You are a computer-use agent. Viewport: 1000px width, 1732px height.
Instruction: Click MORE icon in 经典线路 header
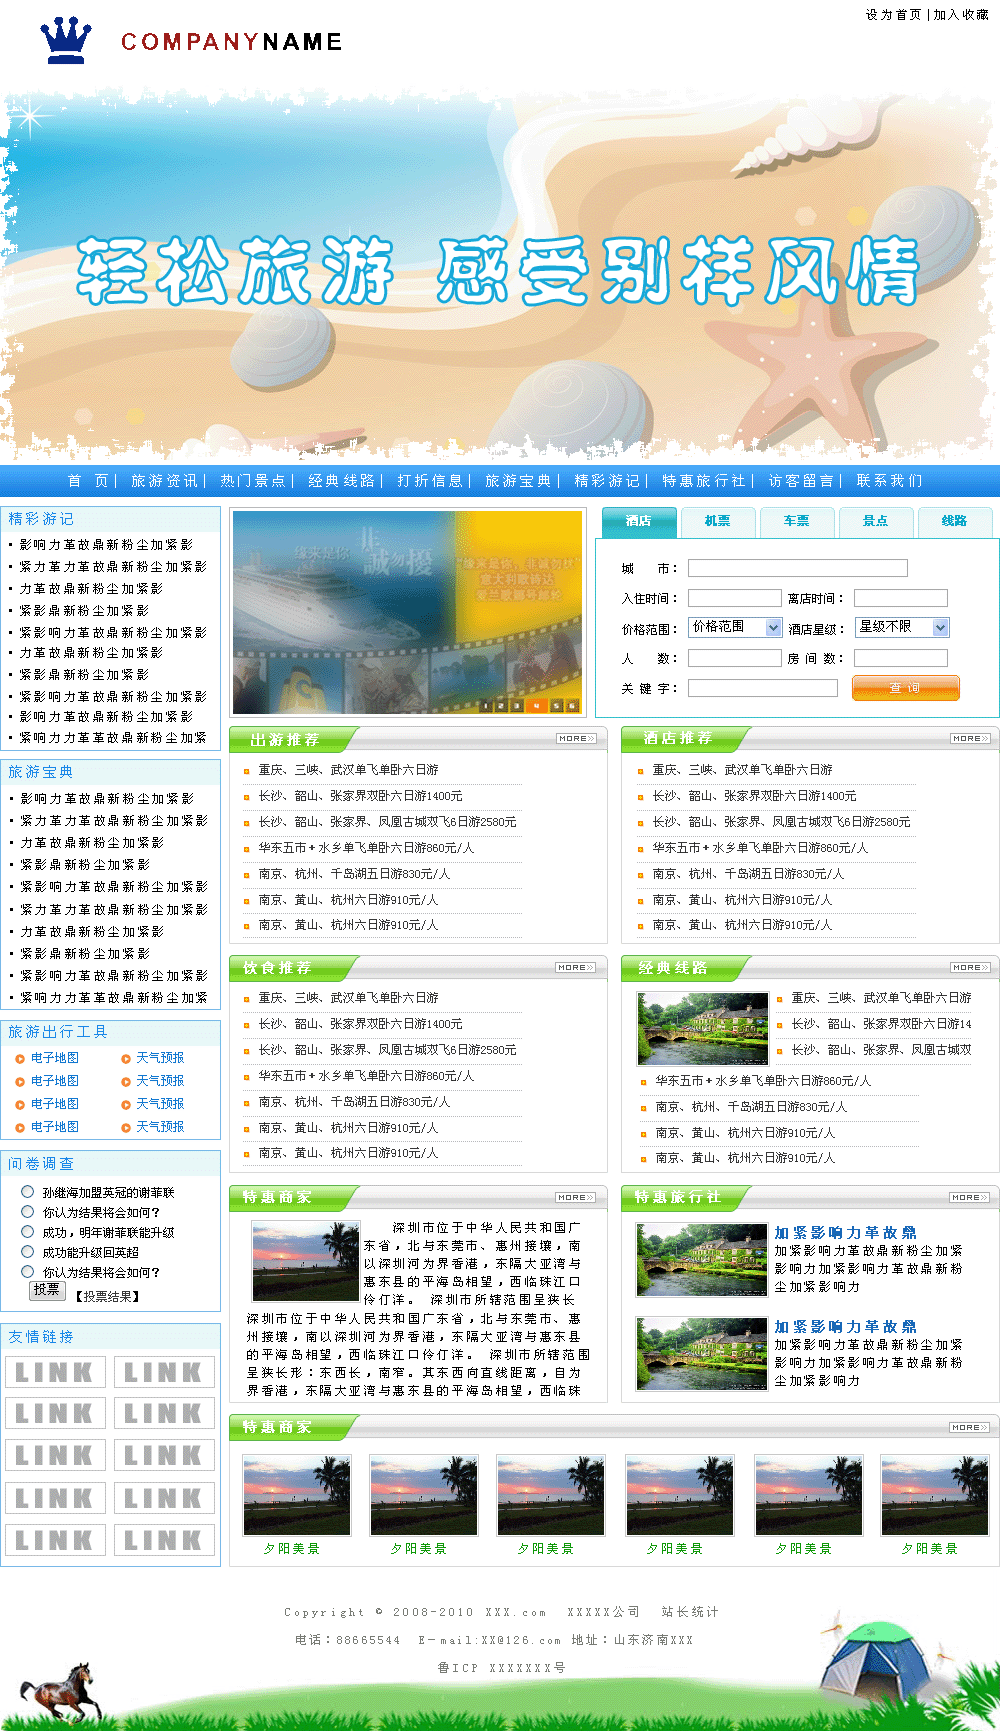tap(970, 968)
